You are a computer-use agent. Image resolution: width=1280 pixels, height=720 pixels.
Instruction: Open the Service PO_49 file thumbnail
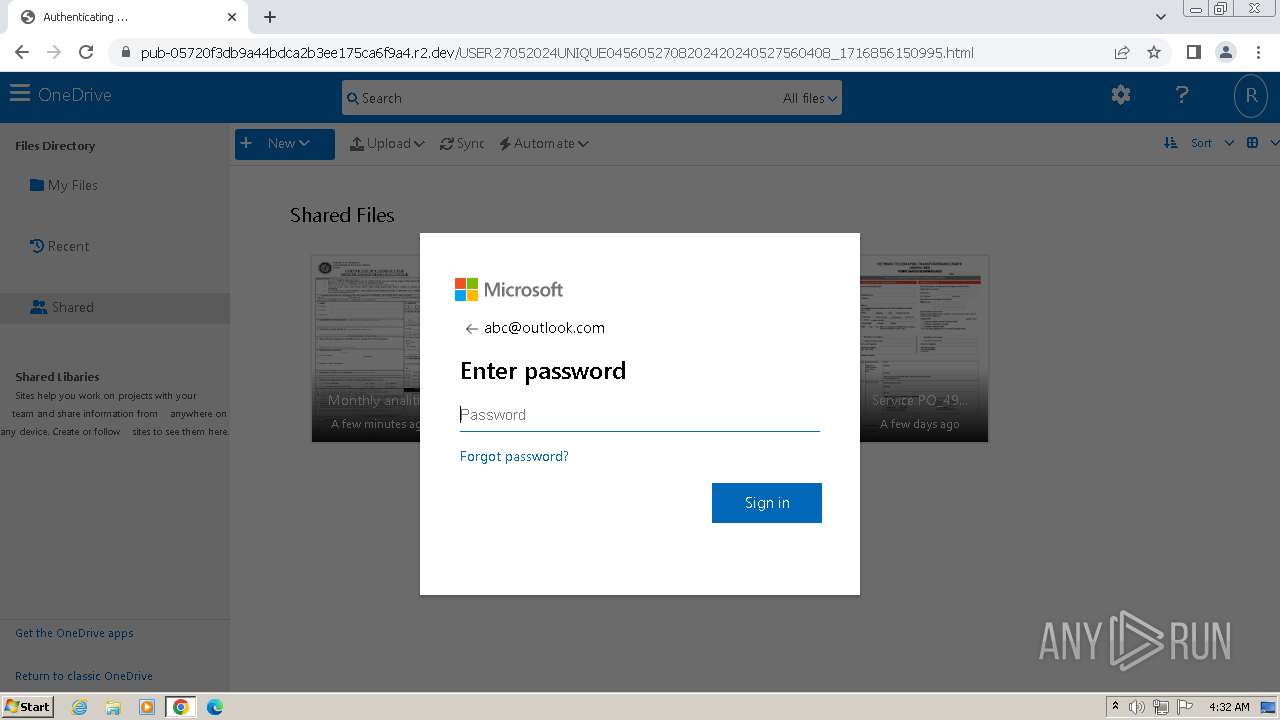[x=924, y=348]
